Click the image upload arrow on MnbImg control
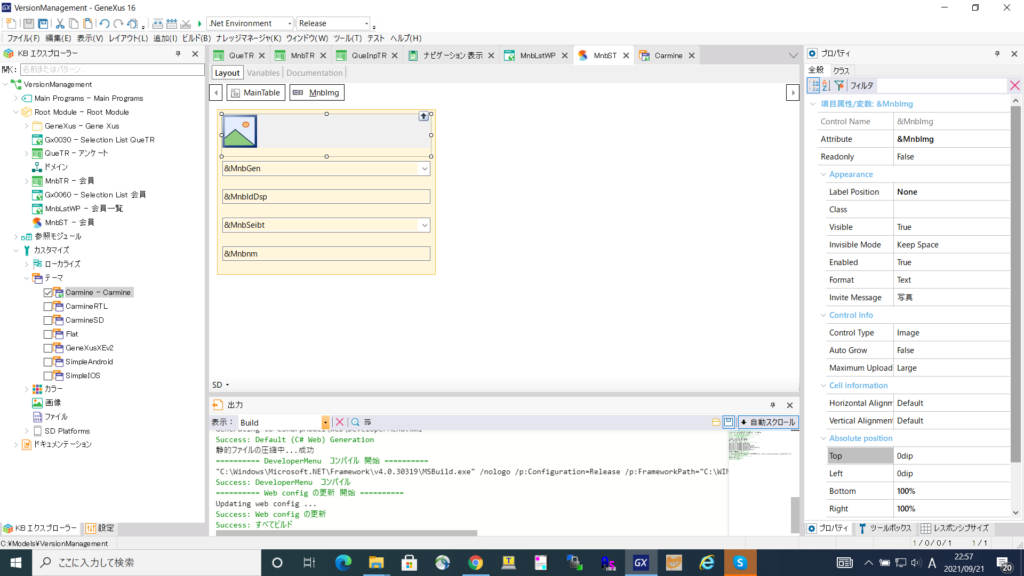Viewport: 1024px width, 576px height. coord(423,116)
